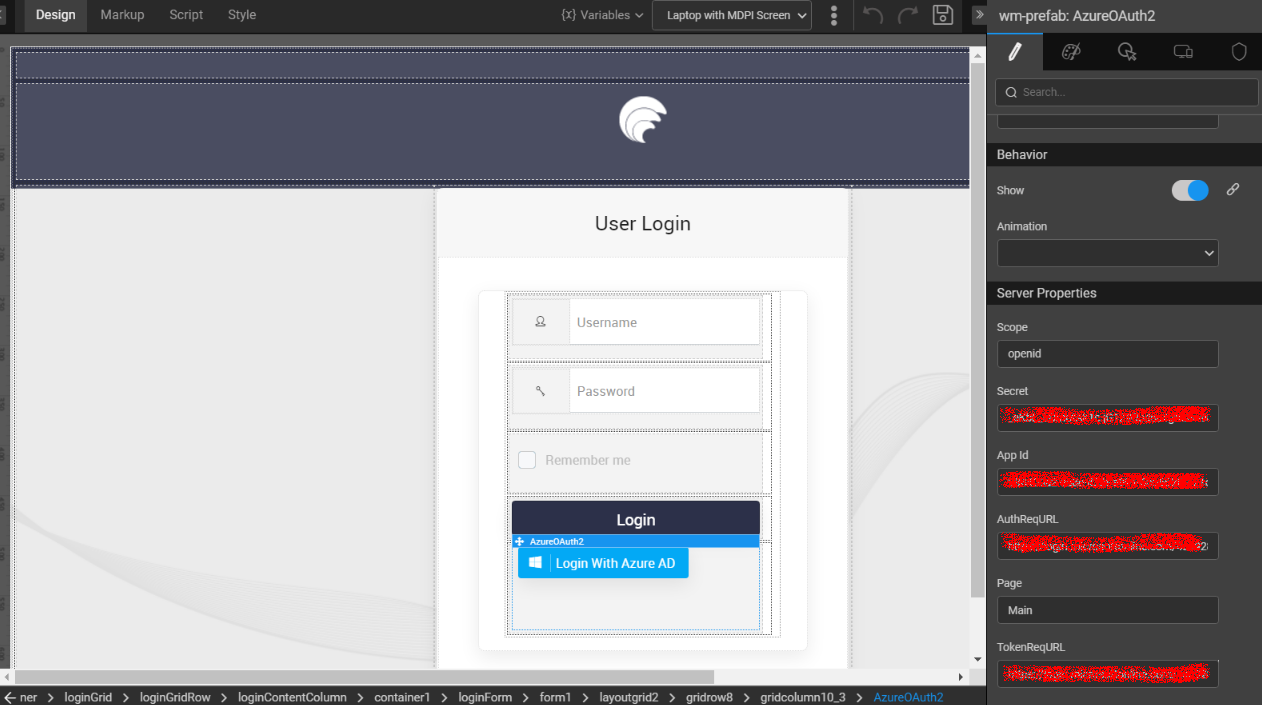Open the Animation dropdown
1262x705 pixels.
pyautogui.click(x=1107, y=253)
